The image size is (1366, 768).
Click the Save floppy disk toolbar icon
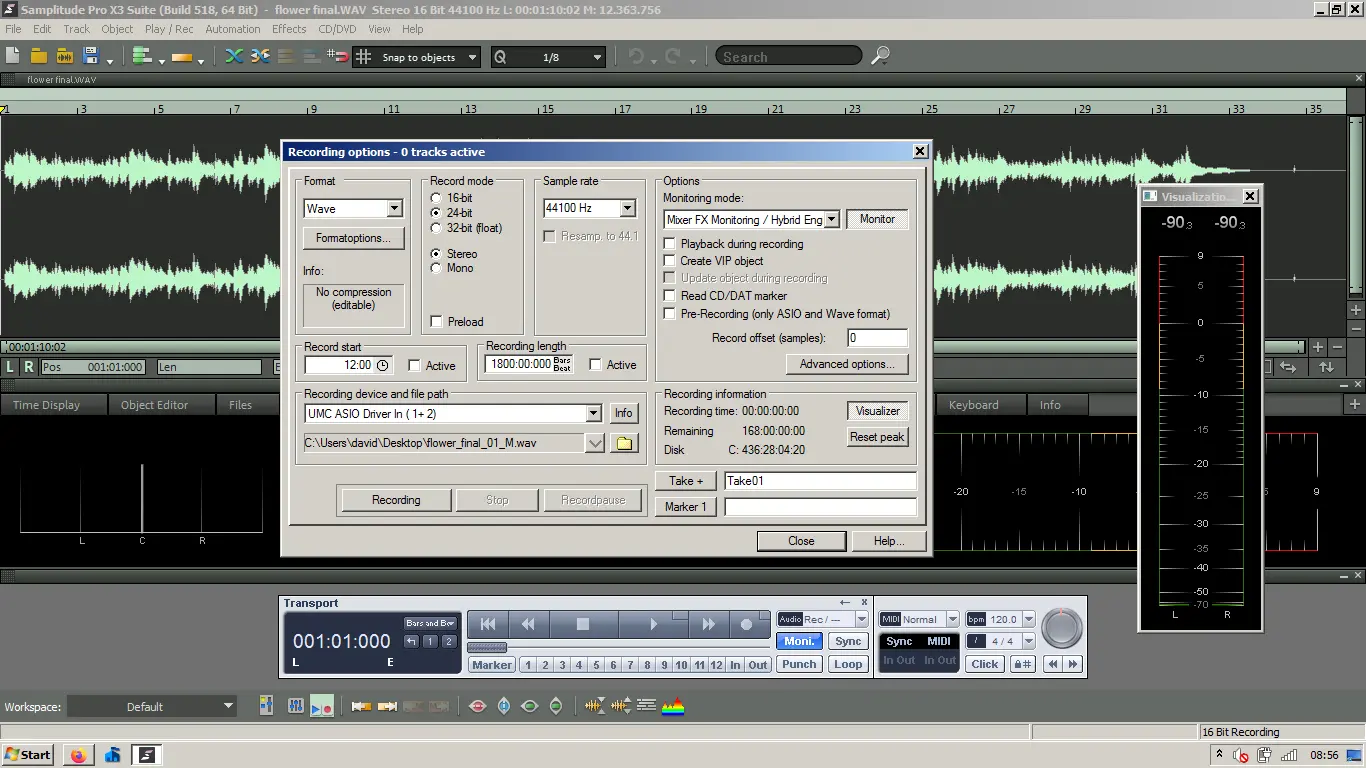(x=91, y=57)
